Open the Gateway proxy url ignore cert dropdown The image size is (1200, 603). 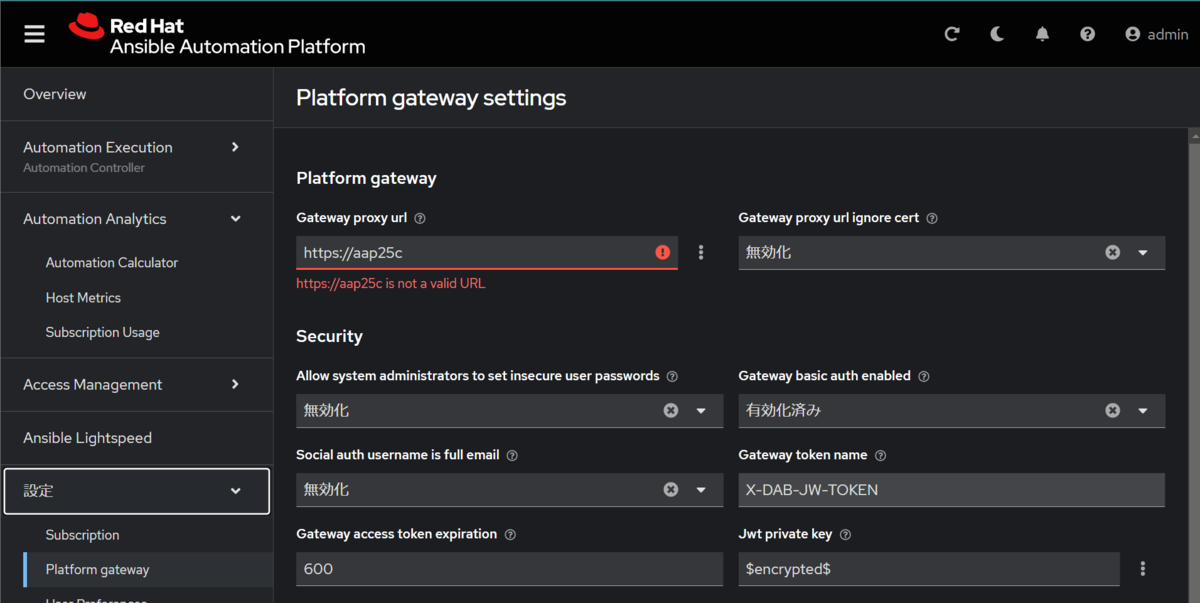click(x=1143, y=253)
